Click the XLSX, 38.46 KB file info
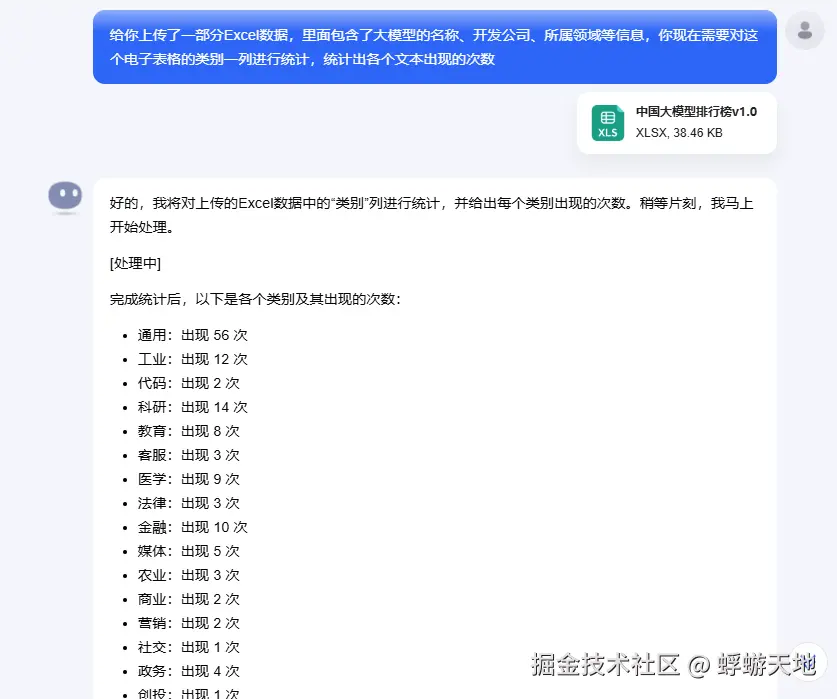The height and width of the screenshot is (699, 837). pyautogui.click(x=679, y=132)
